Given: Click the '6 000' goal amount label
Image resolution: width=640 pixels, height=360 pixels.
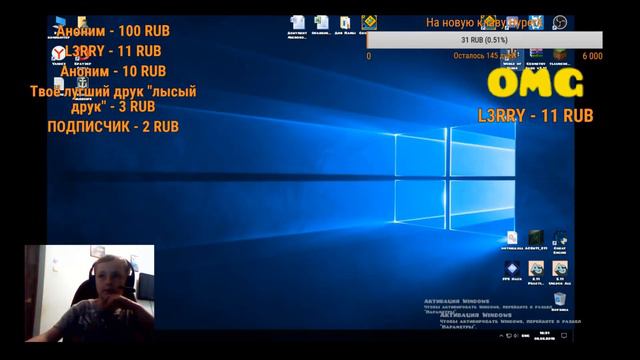Looking at the screenshot, I should (592, 56).
